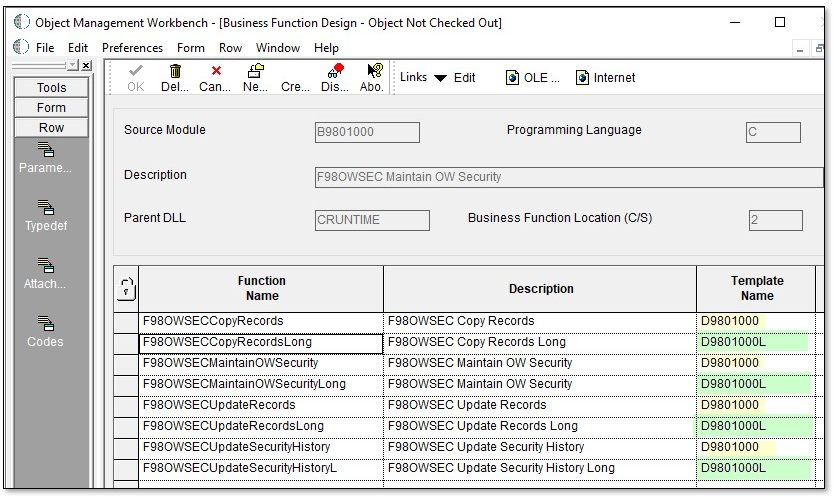Open the Parameters row exit icon
The height and width of the screenshot is (496, 835).
click(46, 151)
